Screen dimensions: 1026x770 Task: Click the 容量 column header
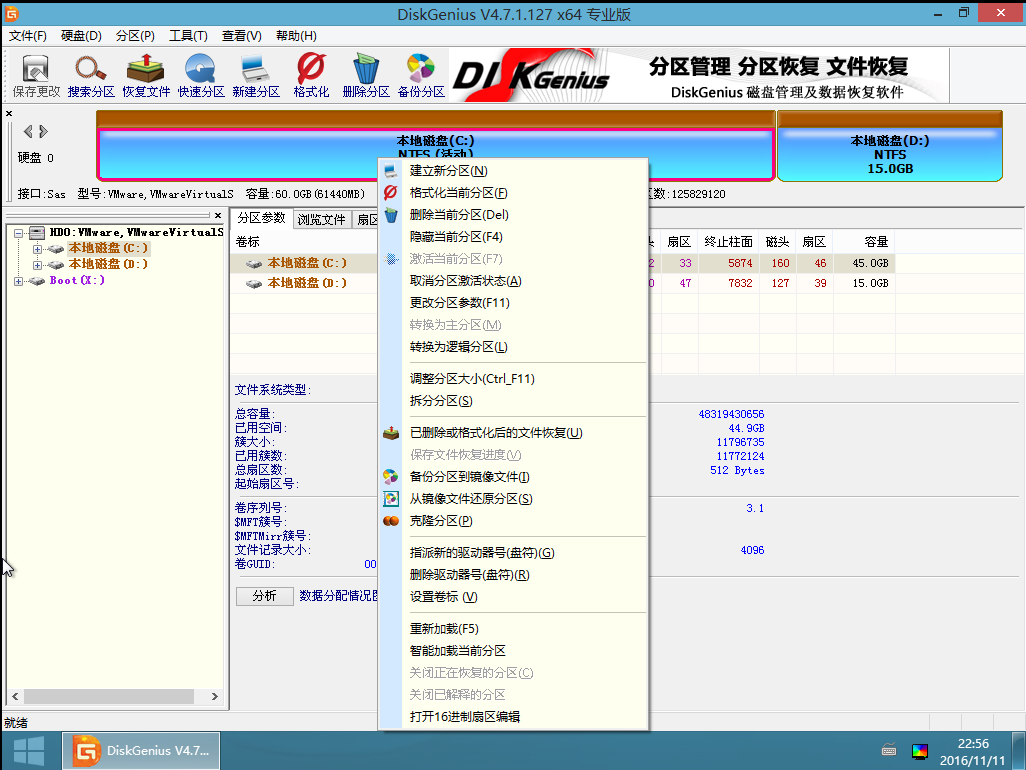tap(864, 242)
